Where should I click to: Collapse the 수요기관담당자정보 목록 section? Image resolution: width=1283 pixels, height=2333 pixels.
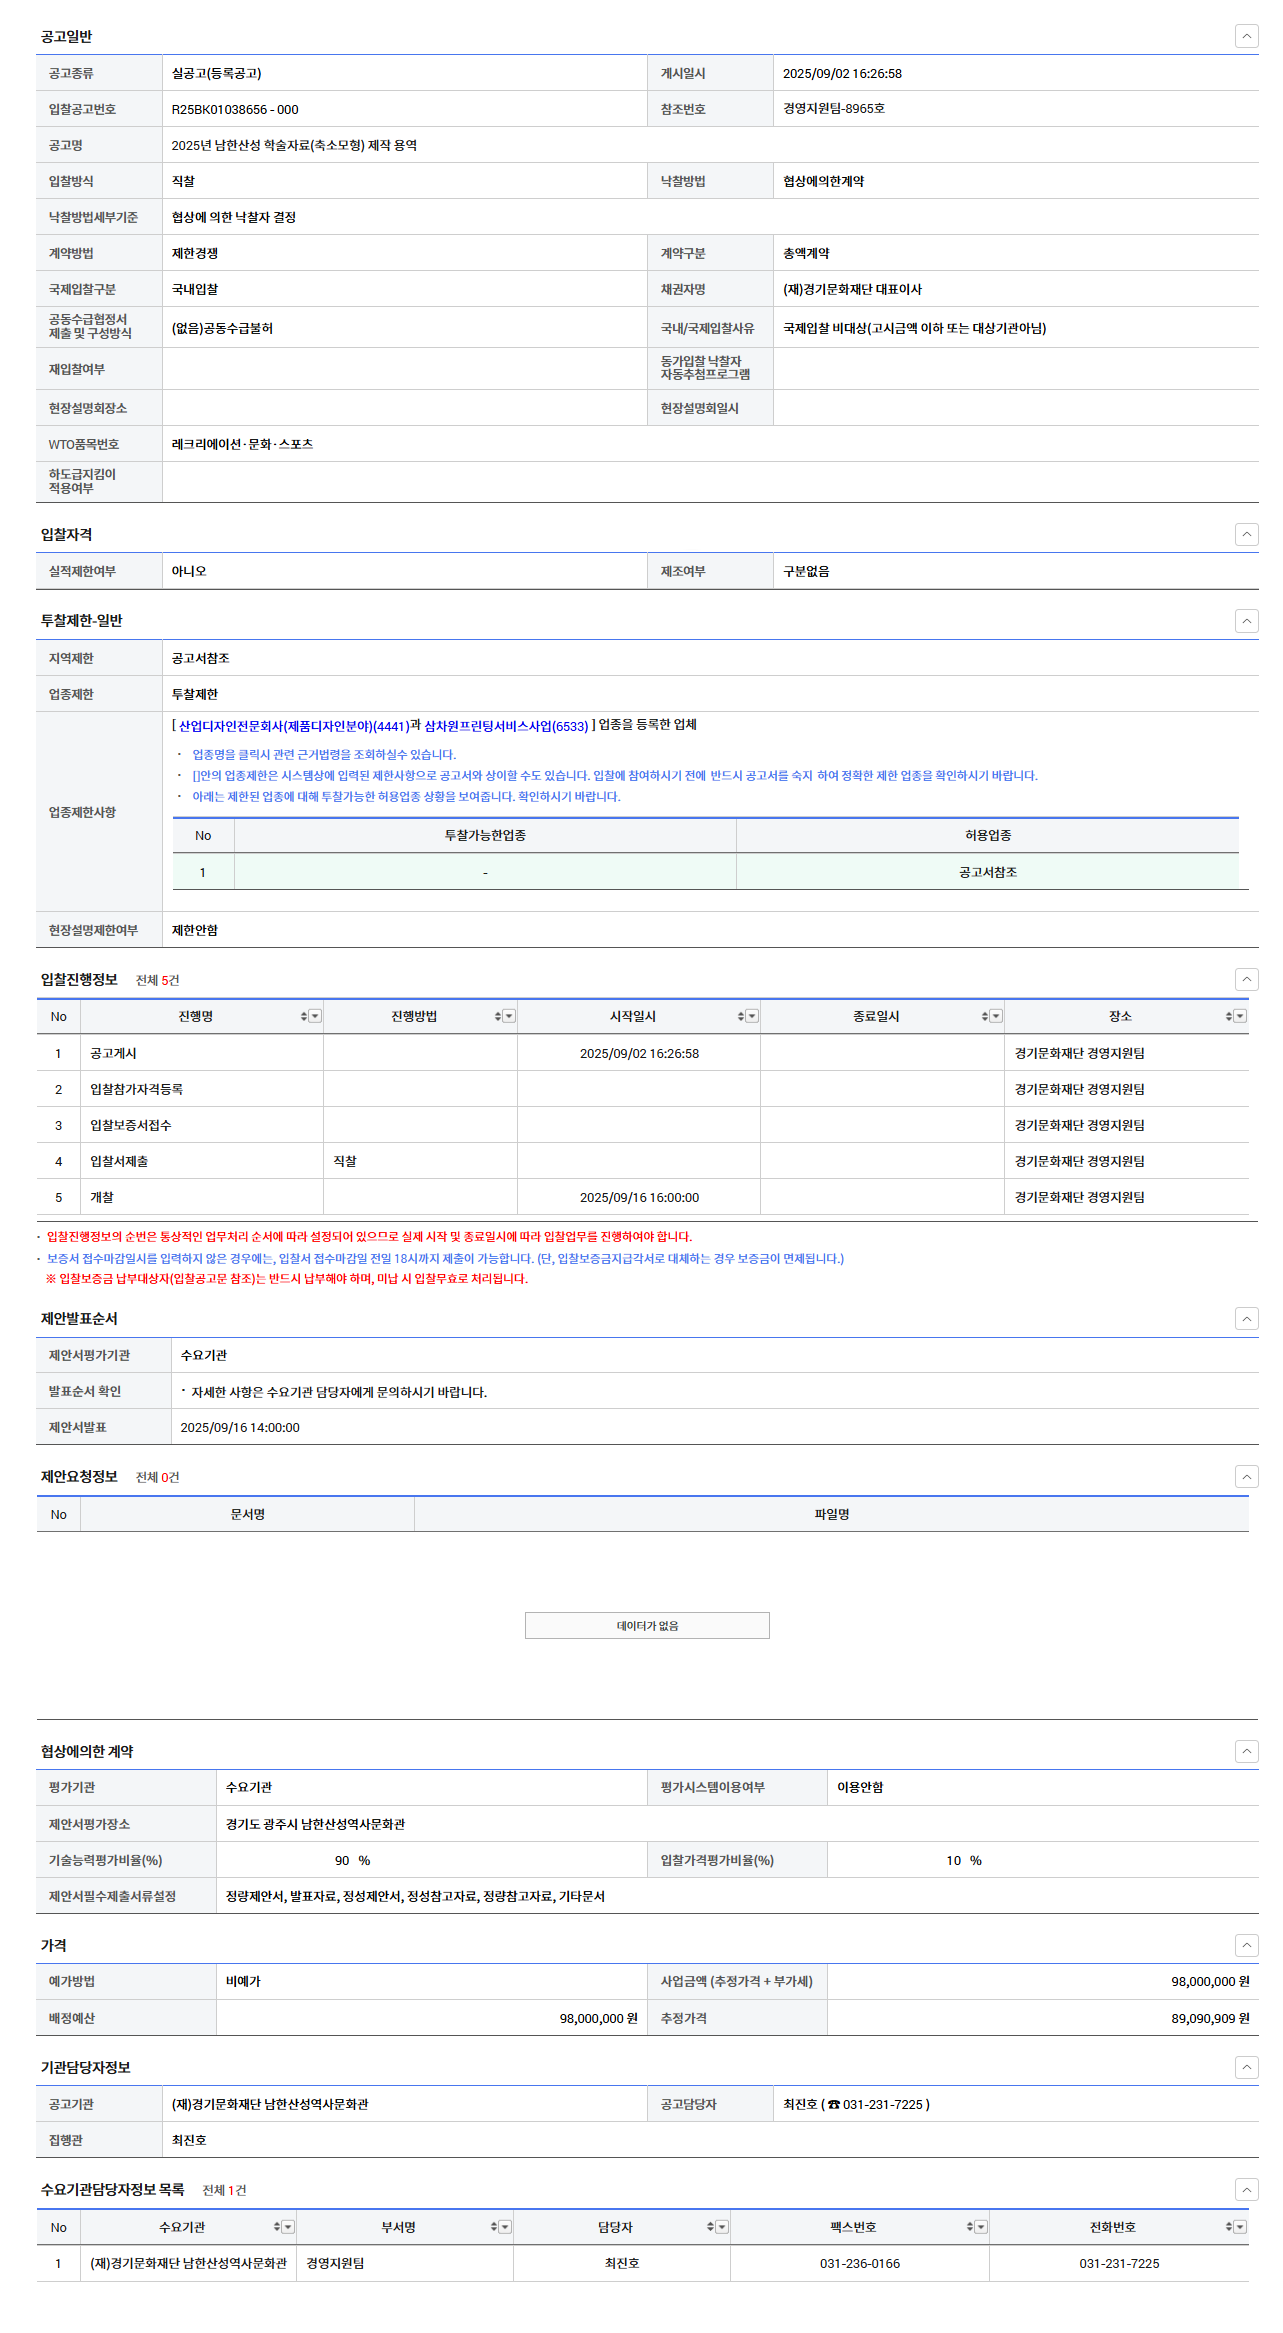point(1246,2190)
